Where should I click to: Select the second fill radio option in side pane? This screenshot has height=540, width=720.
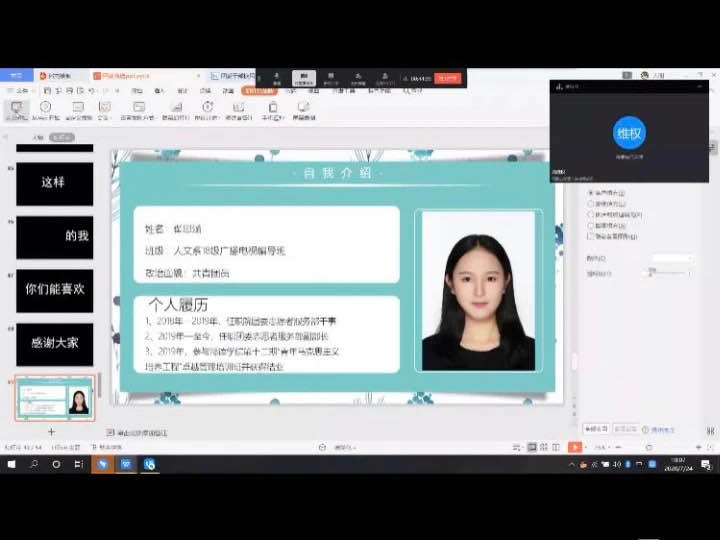591,203
